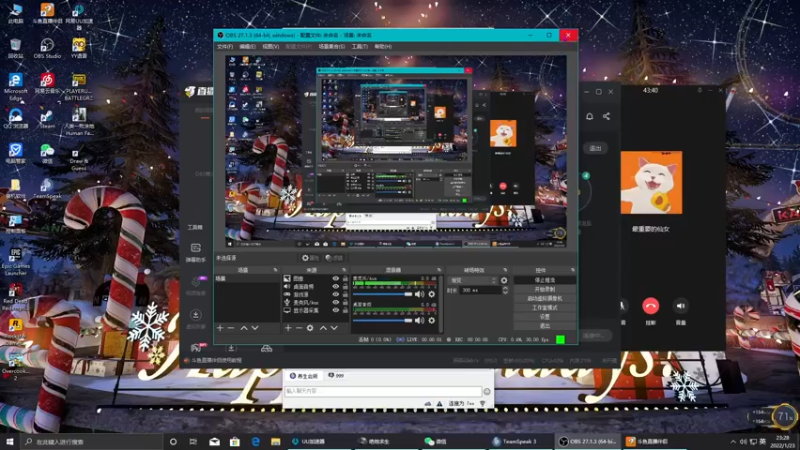
Task: Show hidden system tray icons chevron
Action: 733,441
